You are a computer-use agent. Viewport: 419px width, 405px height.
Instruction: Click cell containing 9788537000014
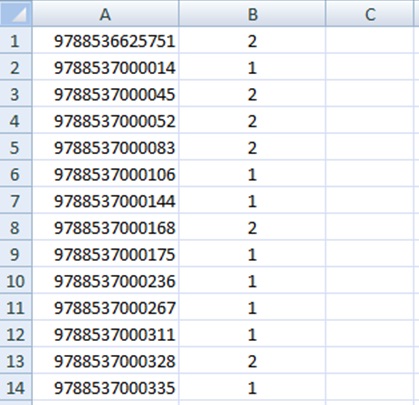pos(106,67)
